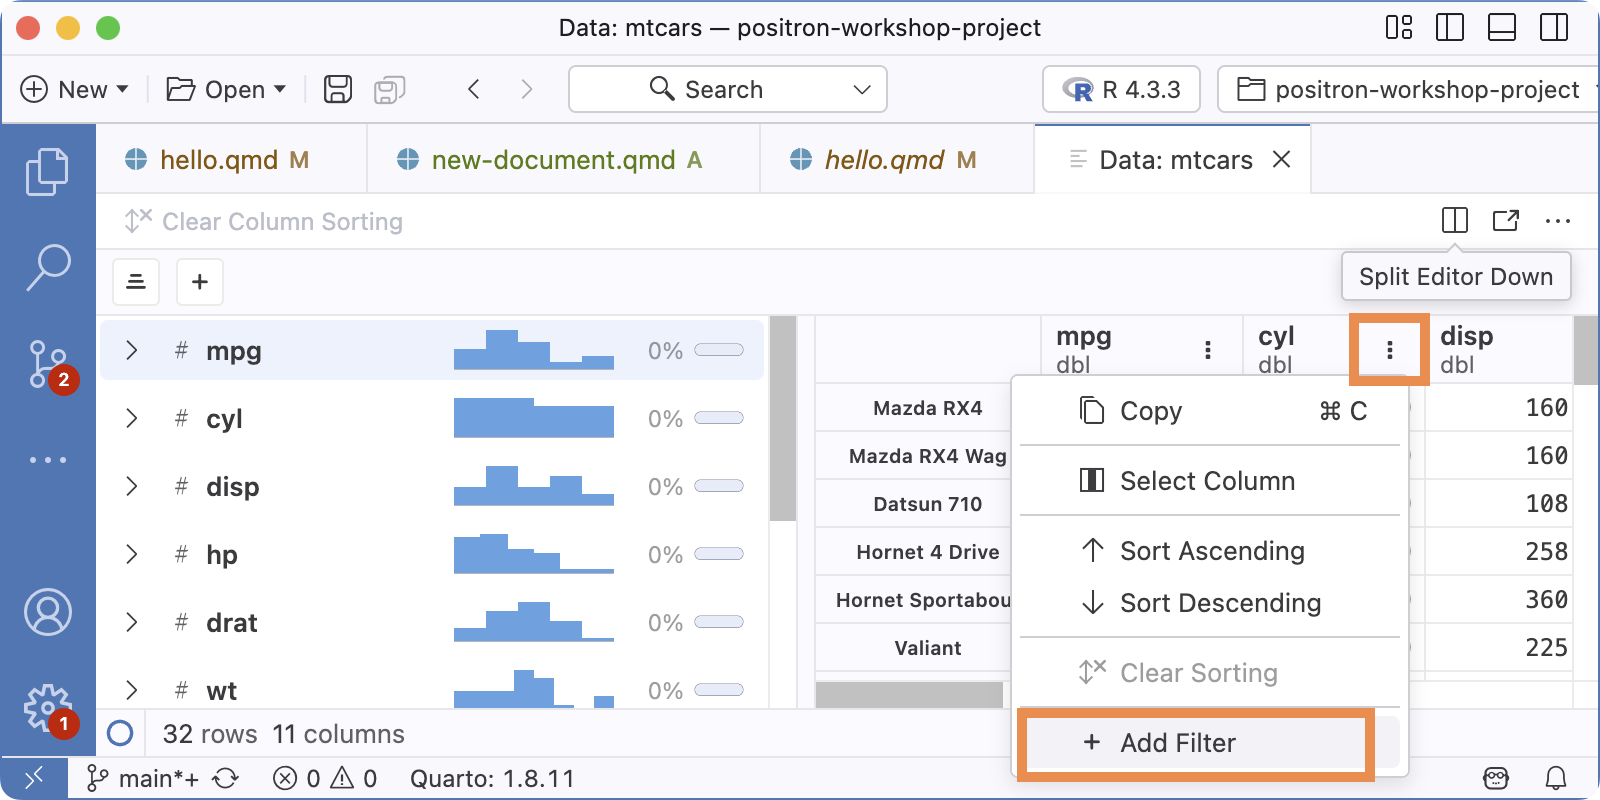Select the Mazda RX4 row header
Viewport: 1600px width, 800px height.
tap(927, 408)
